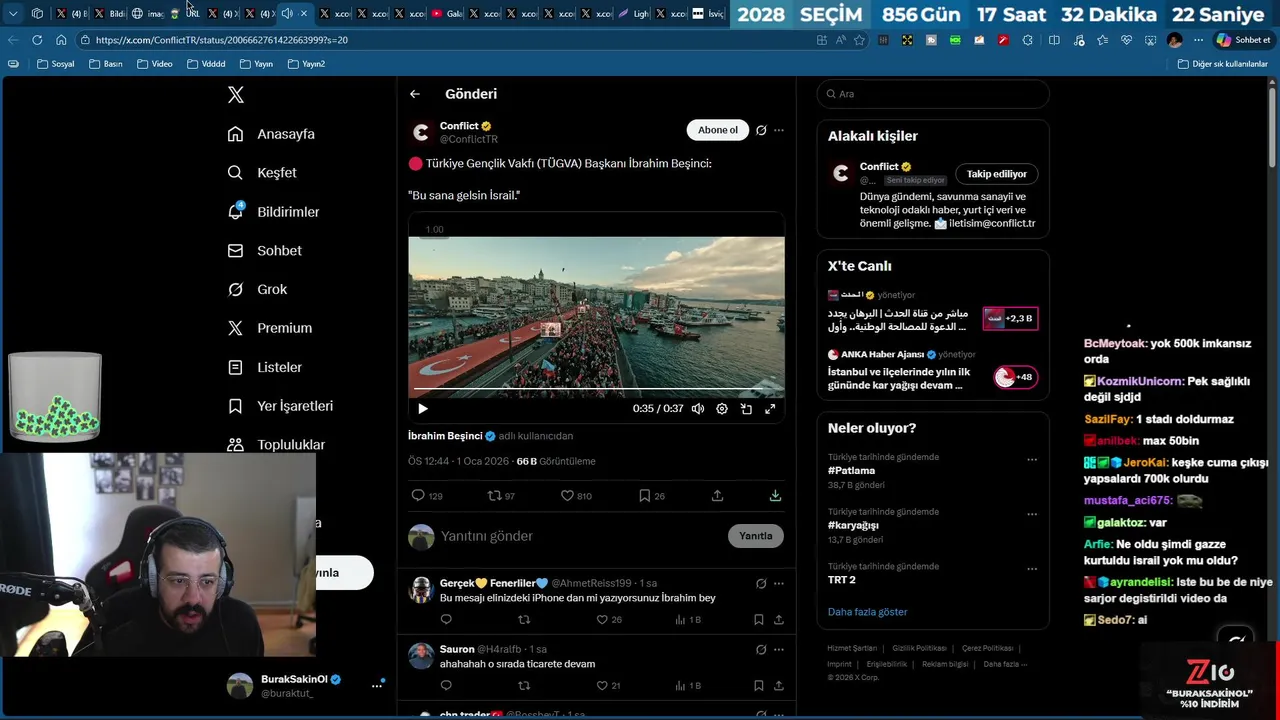Image resolution: width=1280 pixels, height=720 pixels.
Task: Click Grok icon on Conflict's post
Action: [x=761, y=130]
